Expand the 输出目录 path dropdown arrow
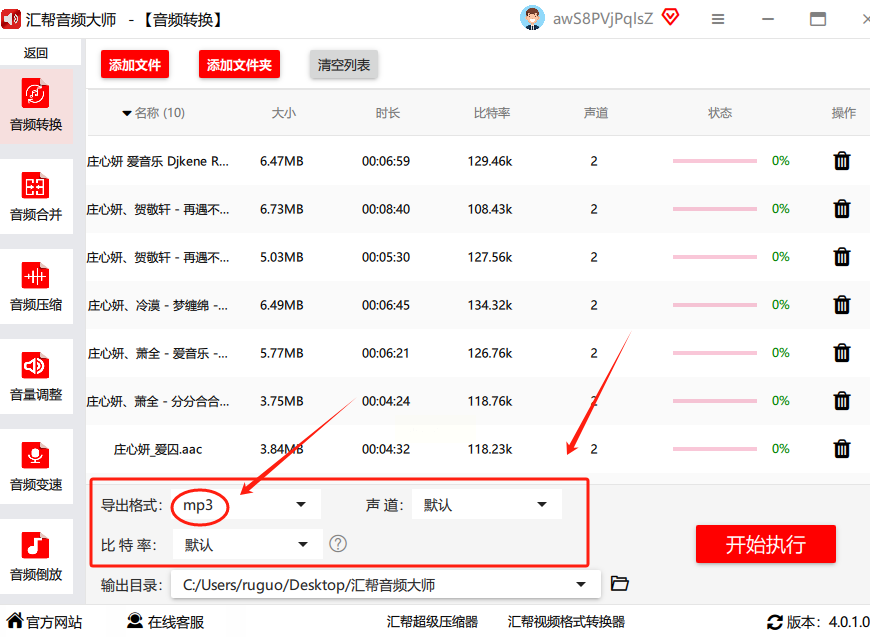This screenshot has height=637, width=870. point(581,584)
